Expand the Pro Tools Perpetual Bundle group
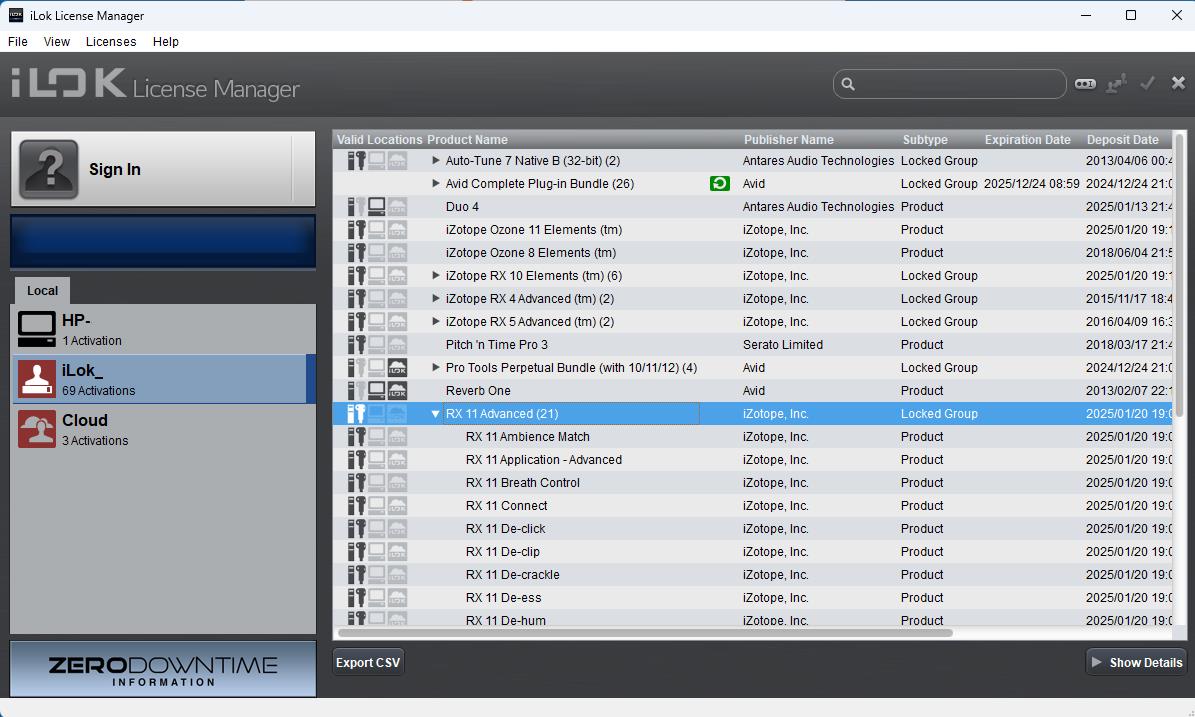The height and width of the screenshot is (717, 1195). tap(435, 368)
